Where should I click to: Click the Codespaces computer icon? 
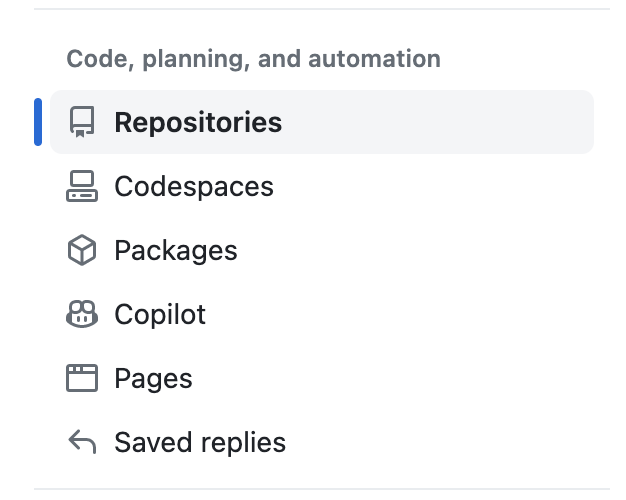(82, 186)
